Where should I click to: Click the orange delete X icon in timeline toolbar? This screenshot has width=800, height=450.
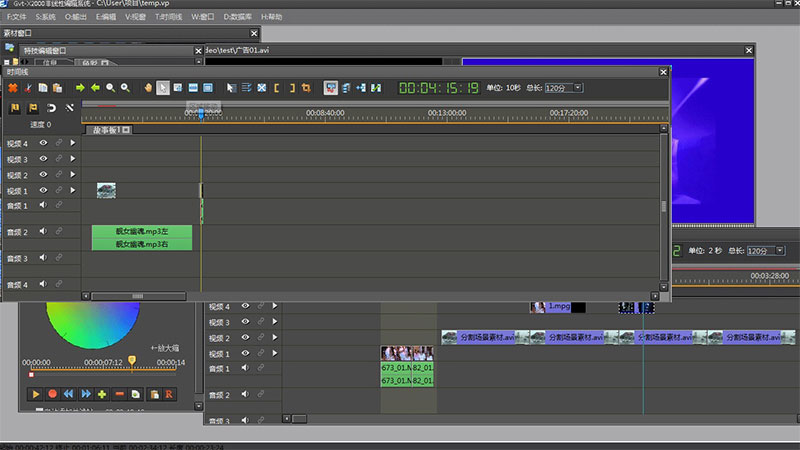pos(13,88)
